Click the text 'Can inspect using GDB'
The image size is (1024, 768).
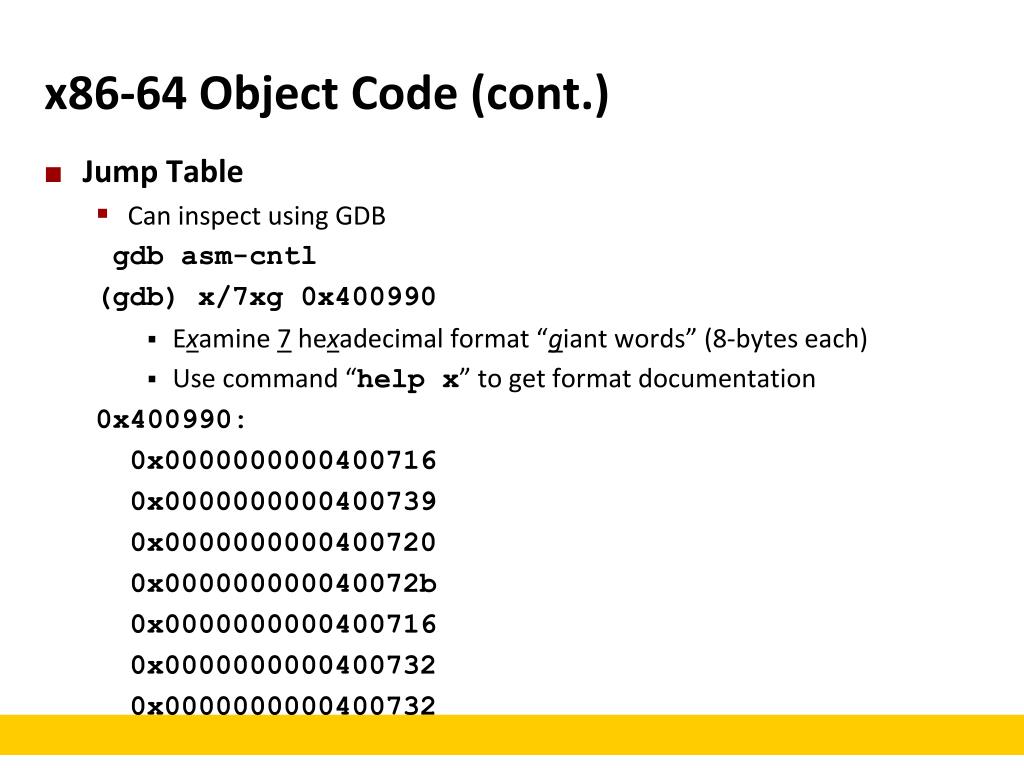(x=256, y=216)
